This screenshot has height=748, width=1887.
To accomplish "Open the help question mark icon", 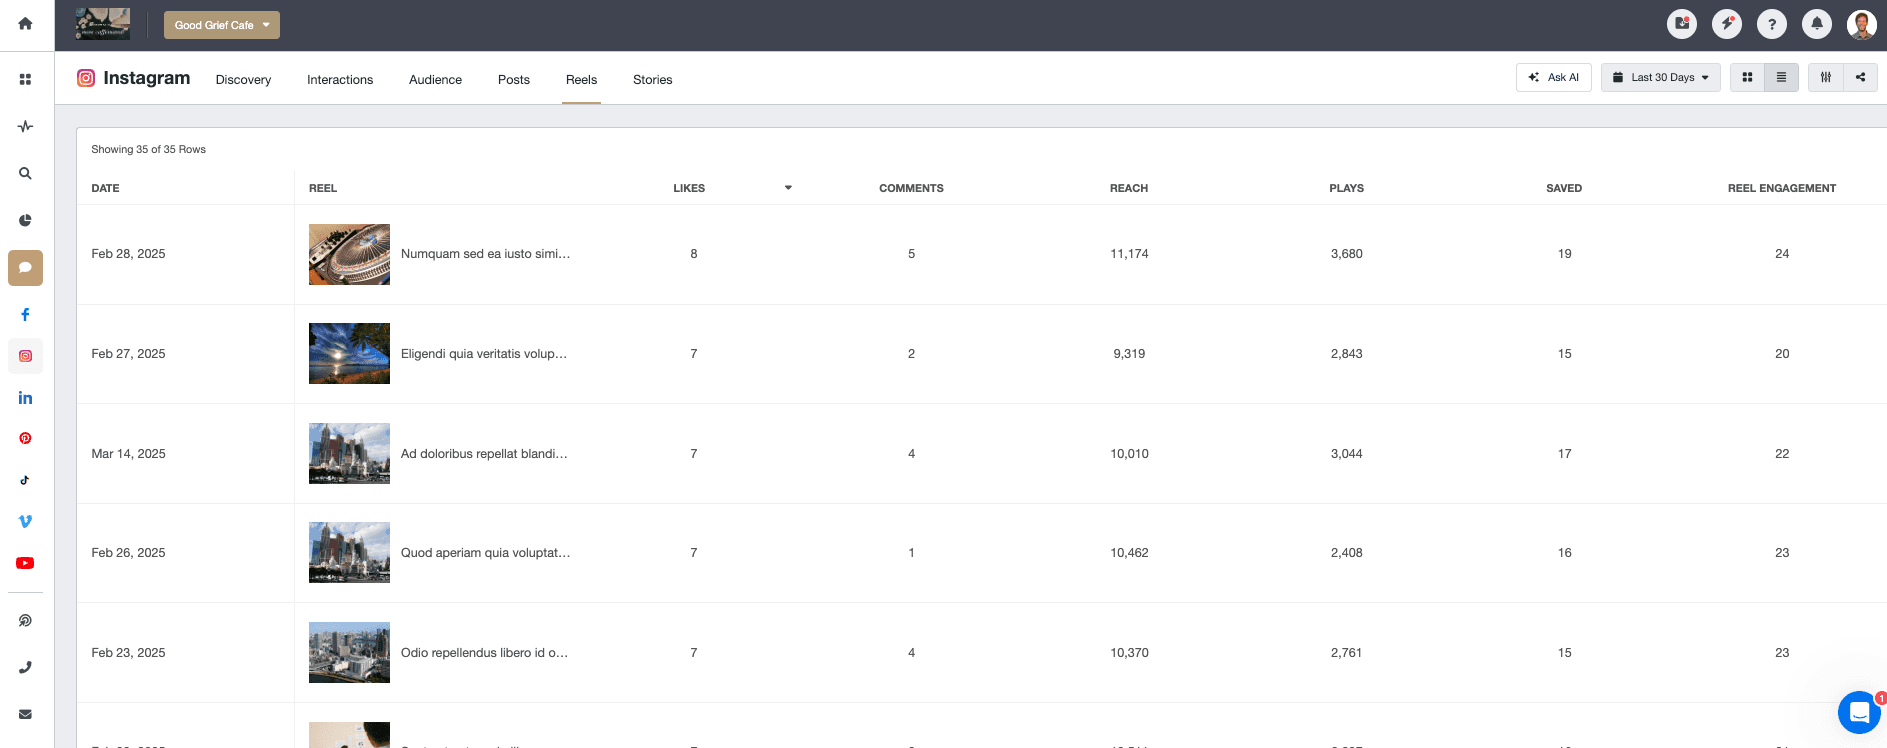I will pos(1772,23).
